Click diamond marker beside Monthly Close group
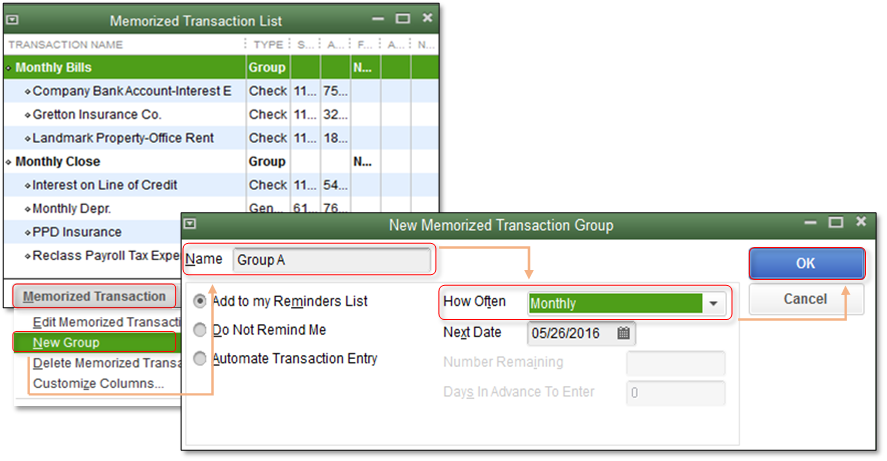 tap(8, 162)
